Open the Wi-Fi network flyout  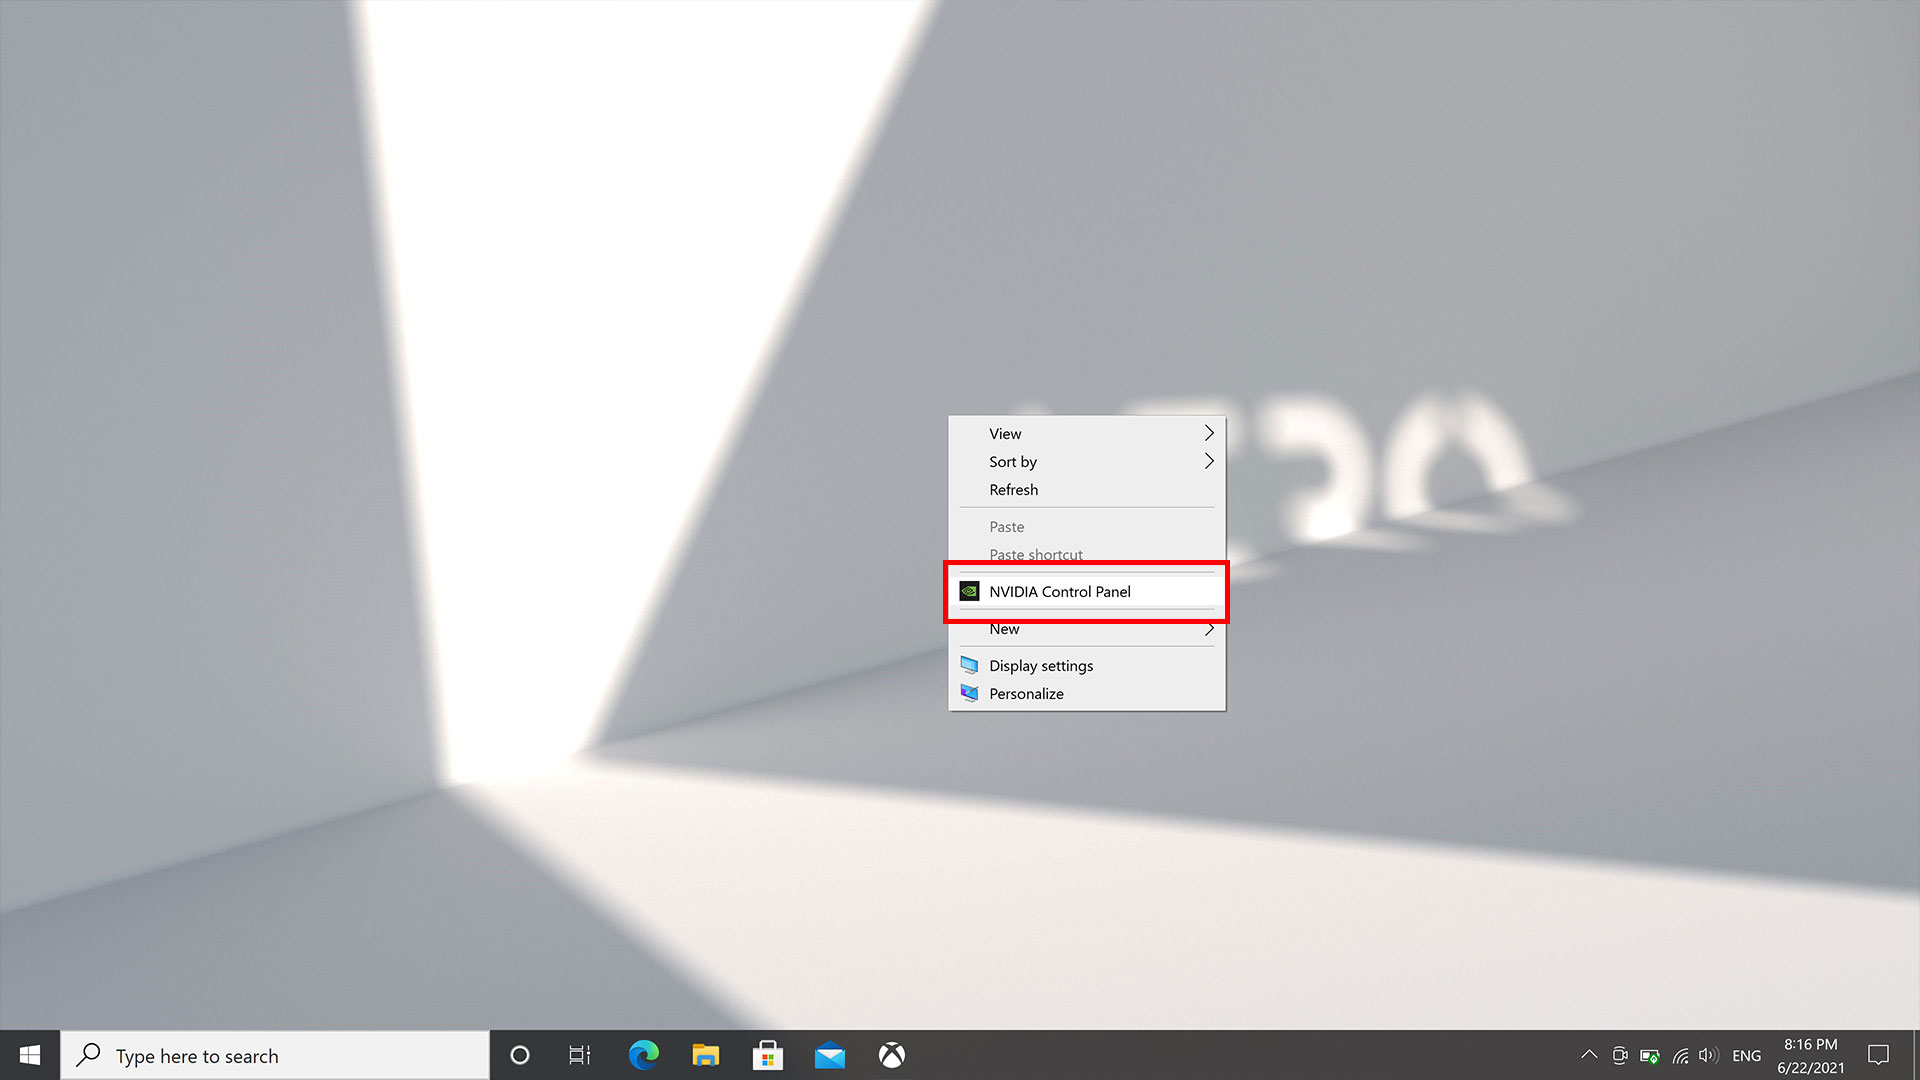pos(1680,1056)
